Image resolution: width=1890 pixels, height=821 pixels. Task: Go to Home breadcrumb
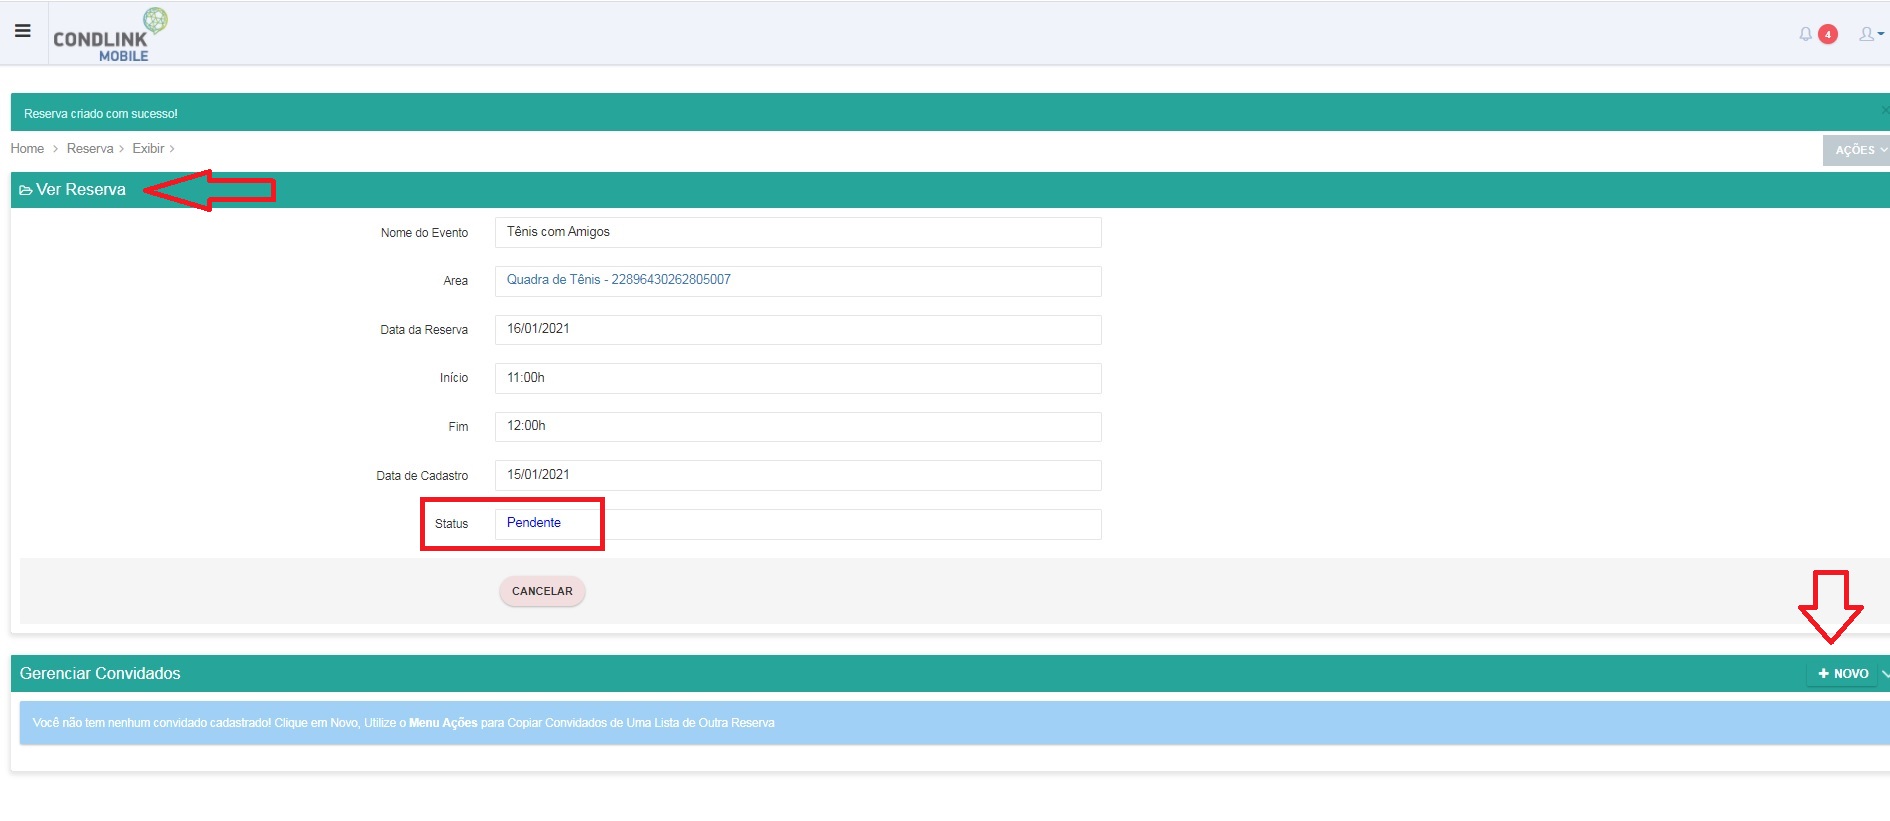pyautogui.click(x=27, y=149)
